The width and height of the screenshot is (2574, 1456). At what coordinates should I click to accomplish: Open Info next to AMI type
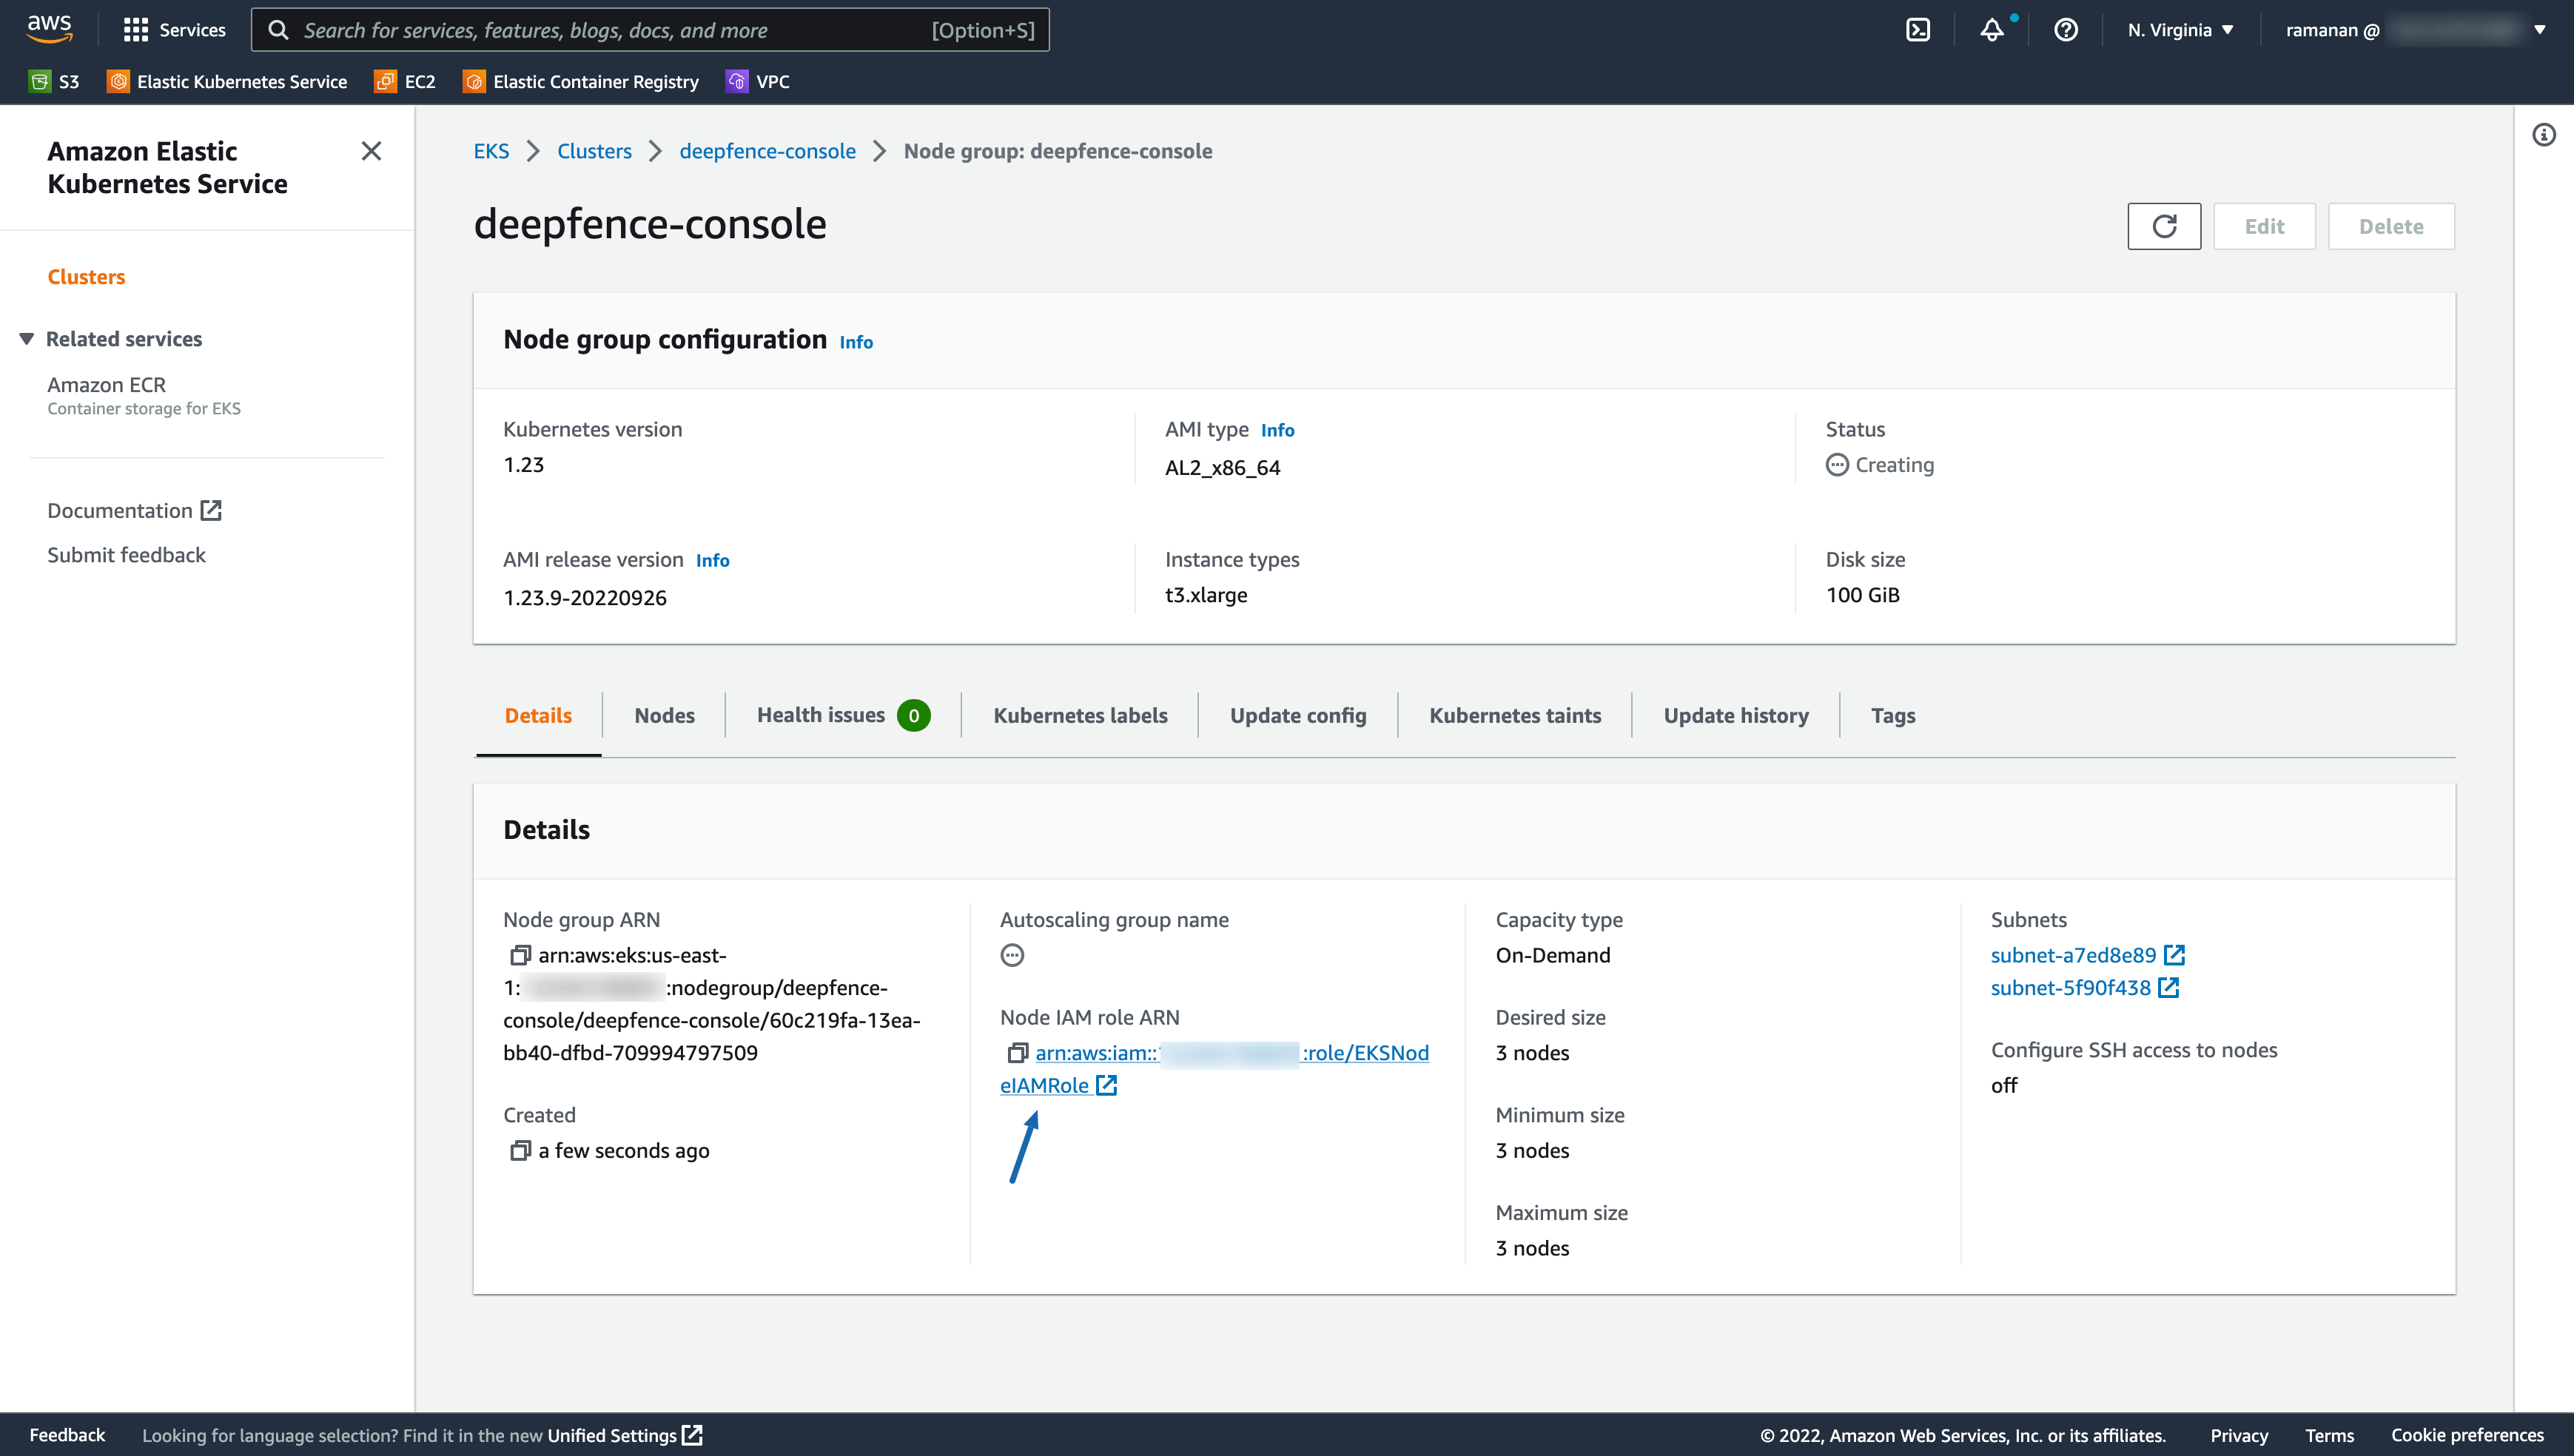pyautogui.click(x=1277, y=430)
